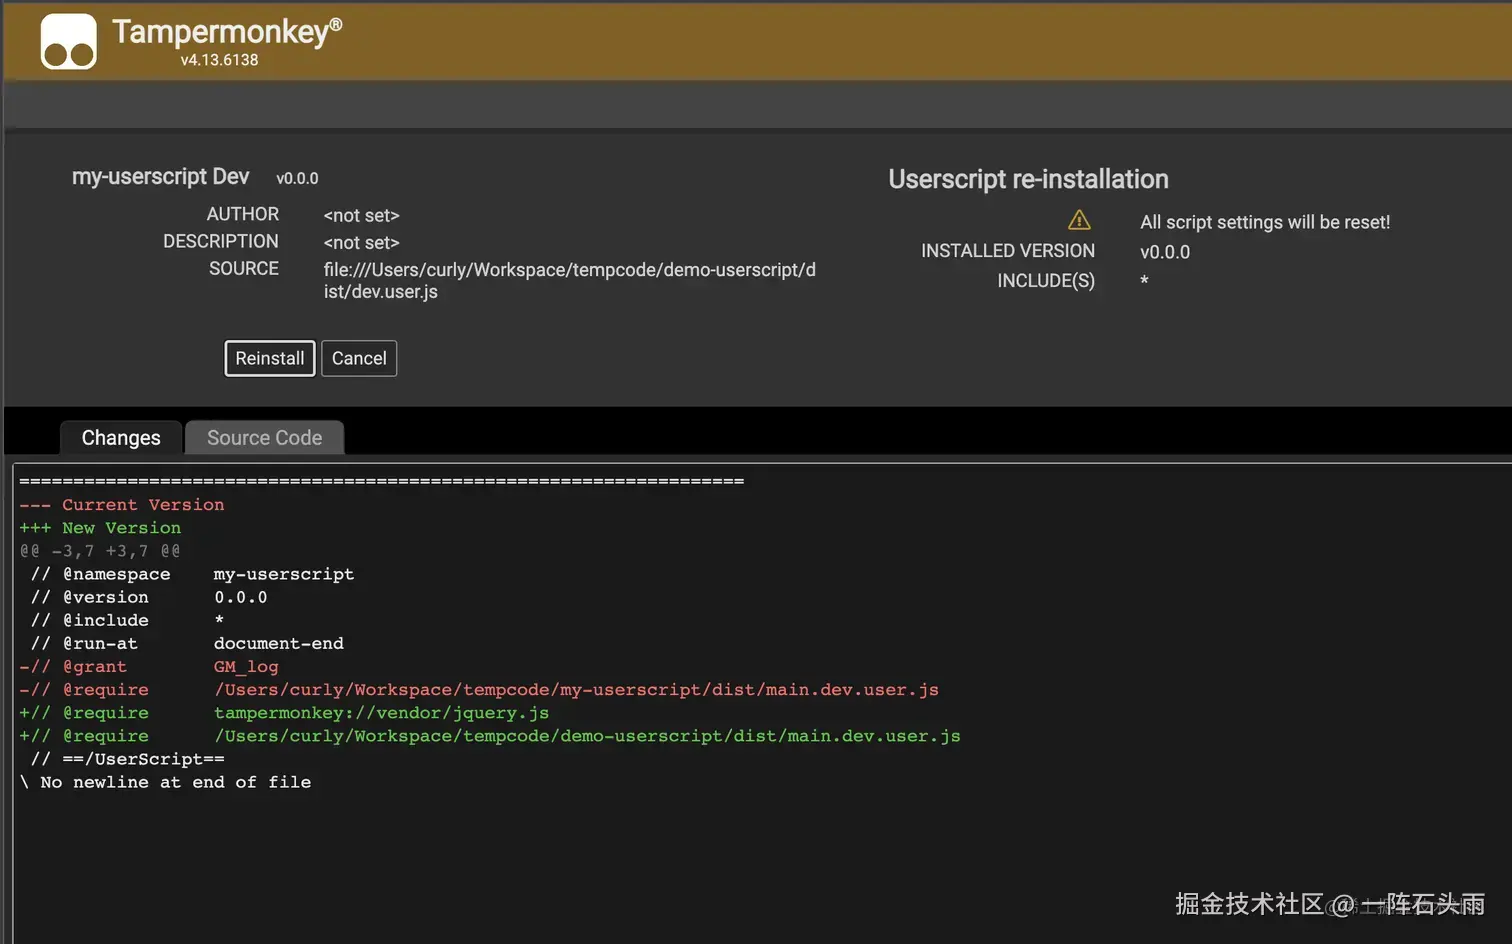1512x944 pixels.
Task: Open the Source Code tab
Action: [265, 438]
